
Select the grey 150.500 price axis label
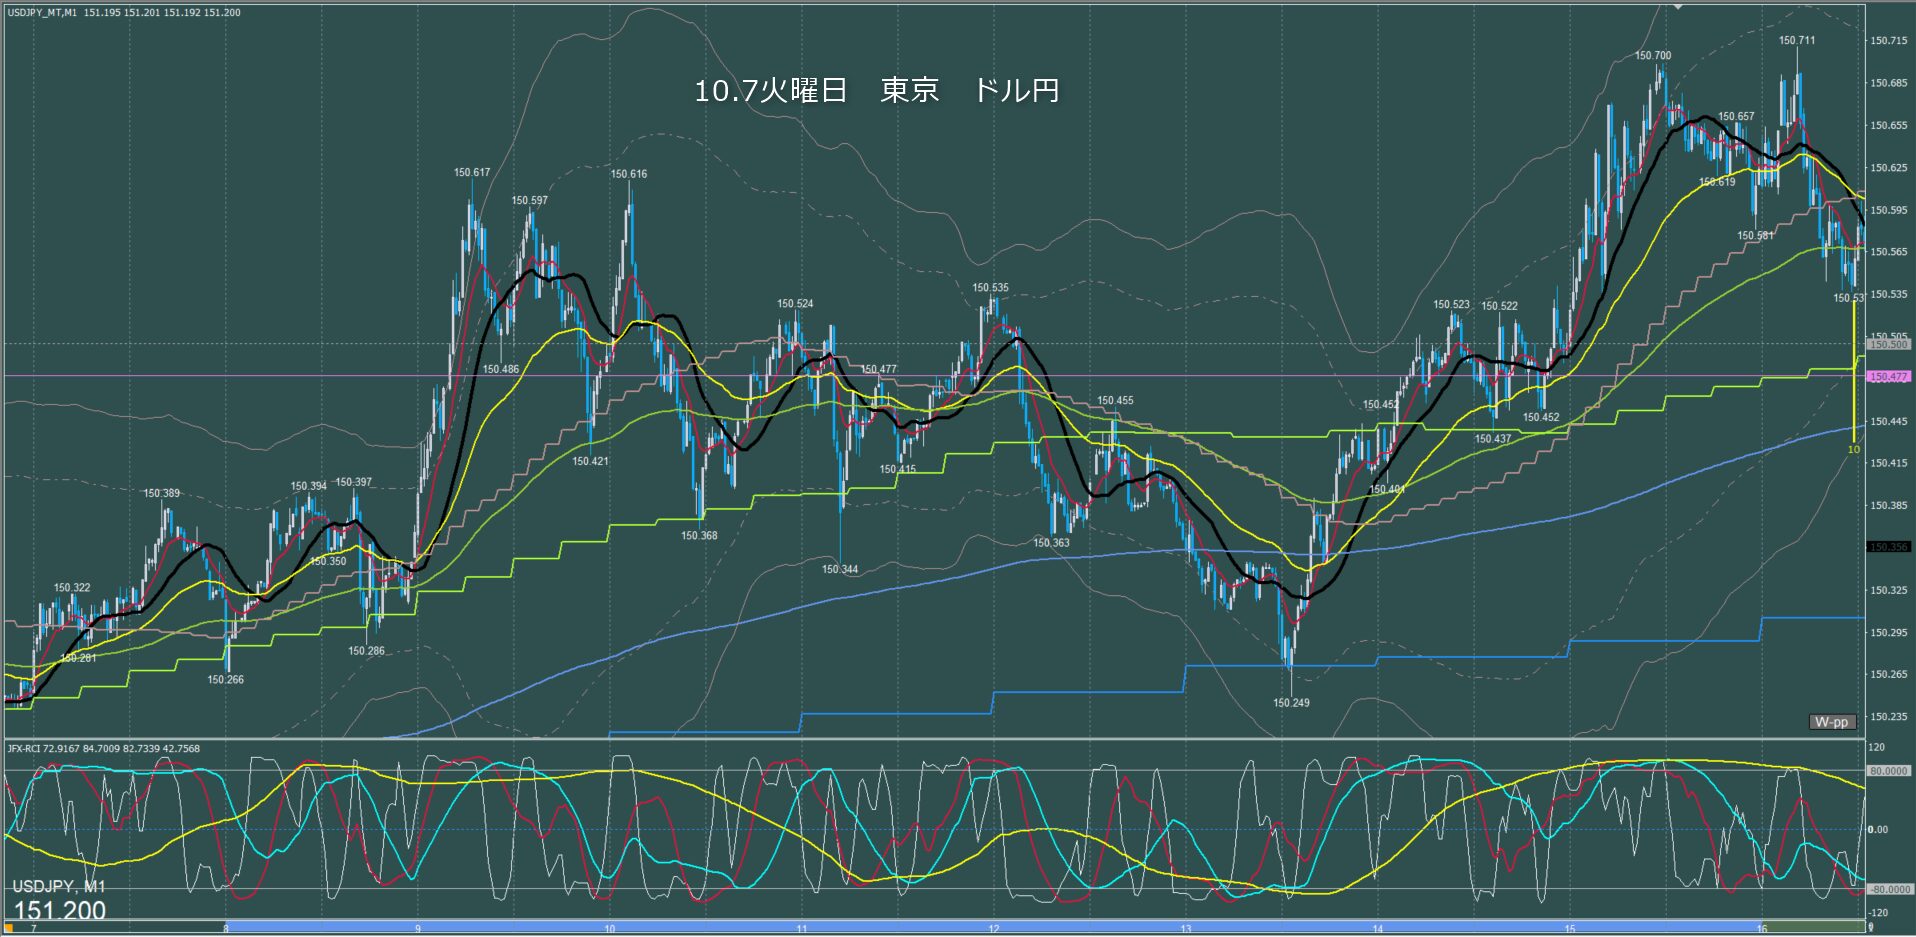click(1888, 344)
